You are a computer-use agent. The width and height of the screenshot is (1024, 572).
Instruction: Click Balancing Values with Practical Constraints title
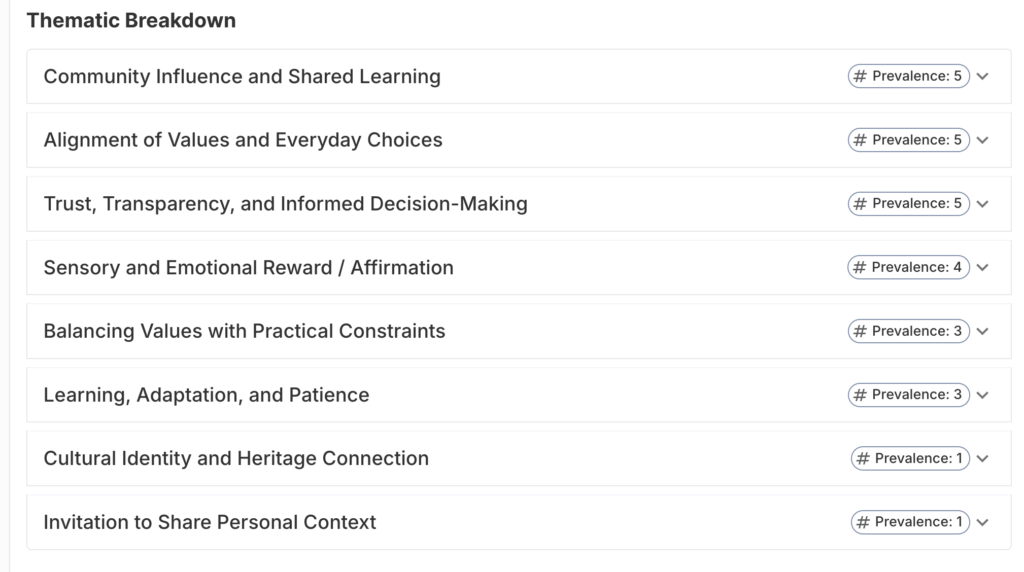(x=244, y=331)
